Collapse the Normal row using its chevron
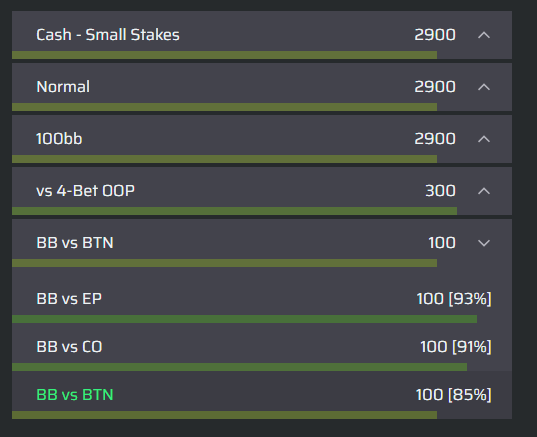The width and height of the screenshot is (537, 437). point(484,87)
